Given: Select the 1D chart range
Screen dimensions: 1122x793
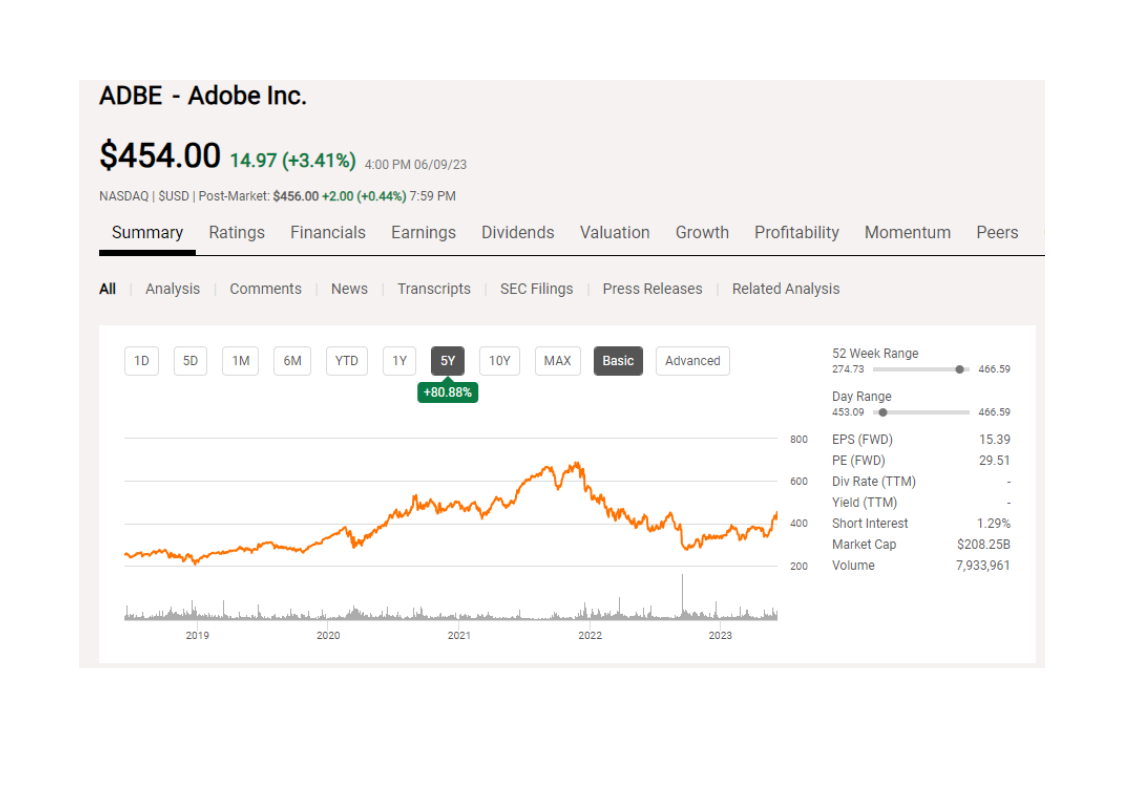Looking at the screenshot, I should pos(142,361).
